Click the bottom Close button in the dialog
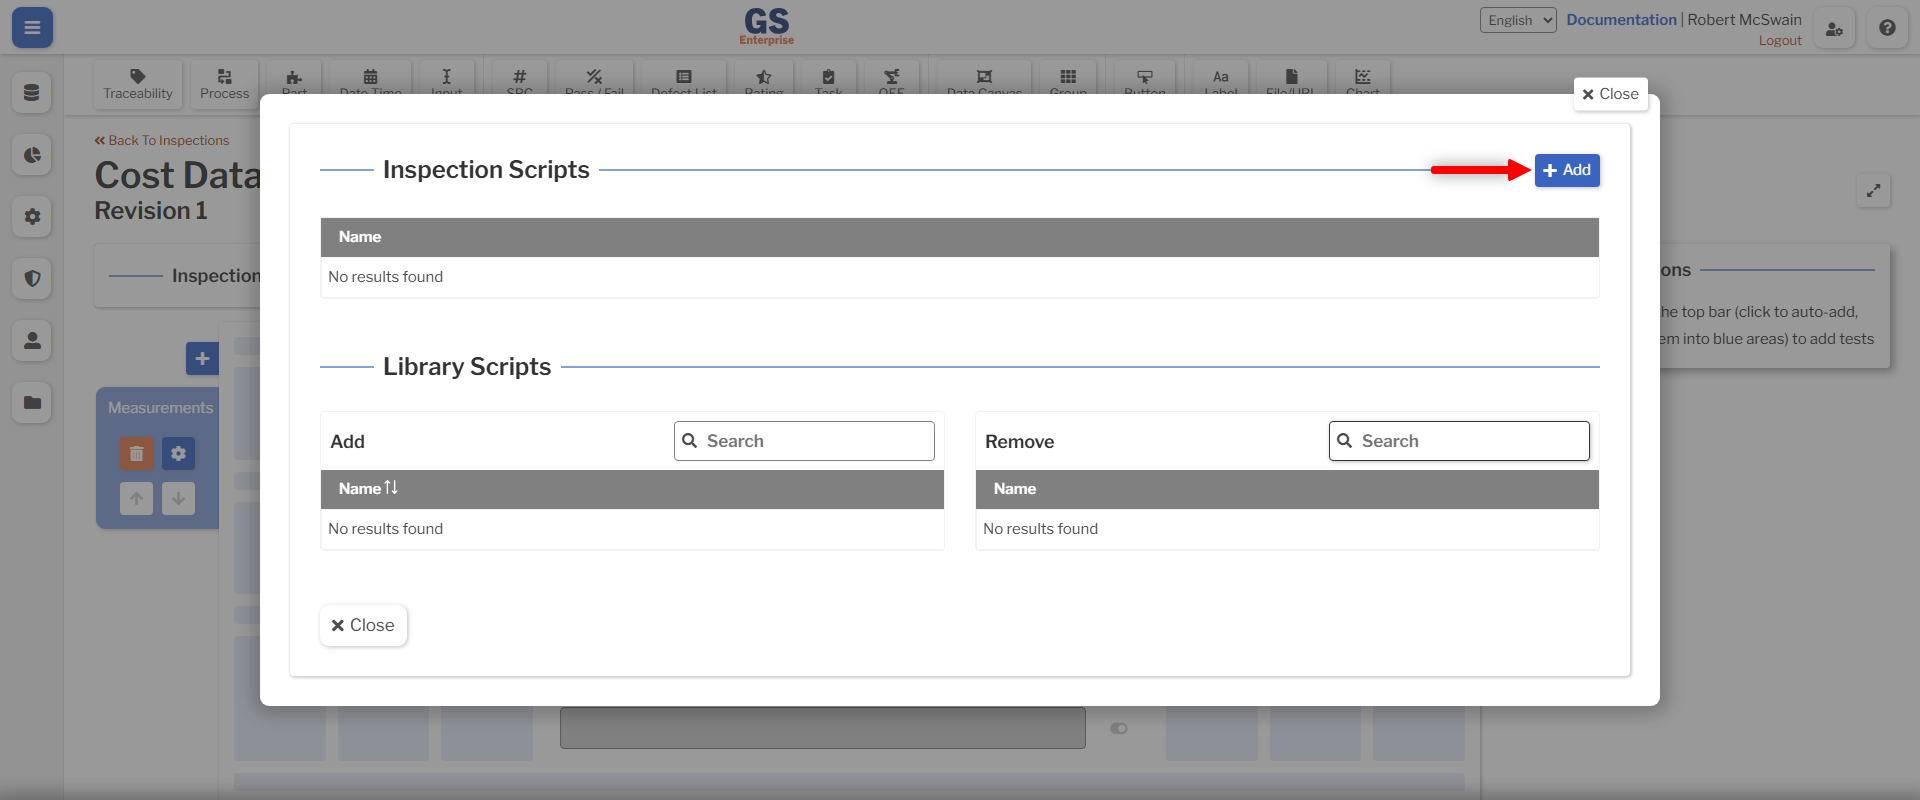The width and height of the screenshot is (1920, 800). [x=363, y=625]
